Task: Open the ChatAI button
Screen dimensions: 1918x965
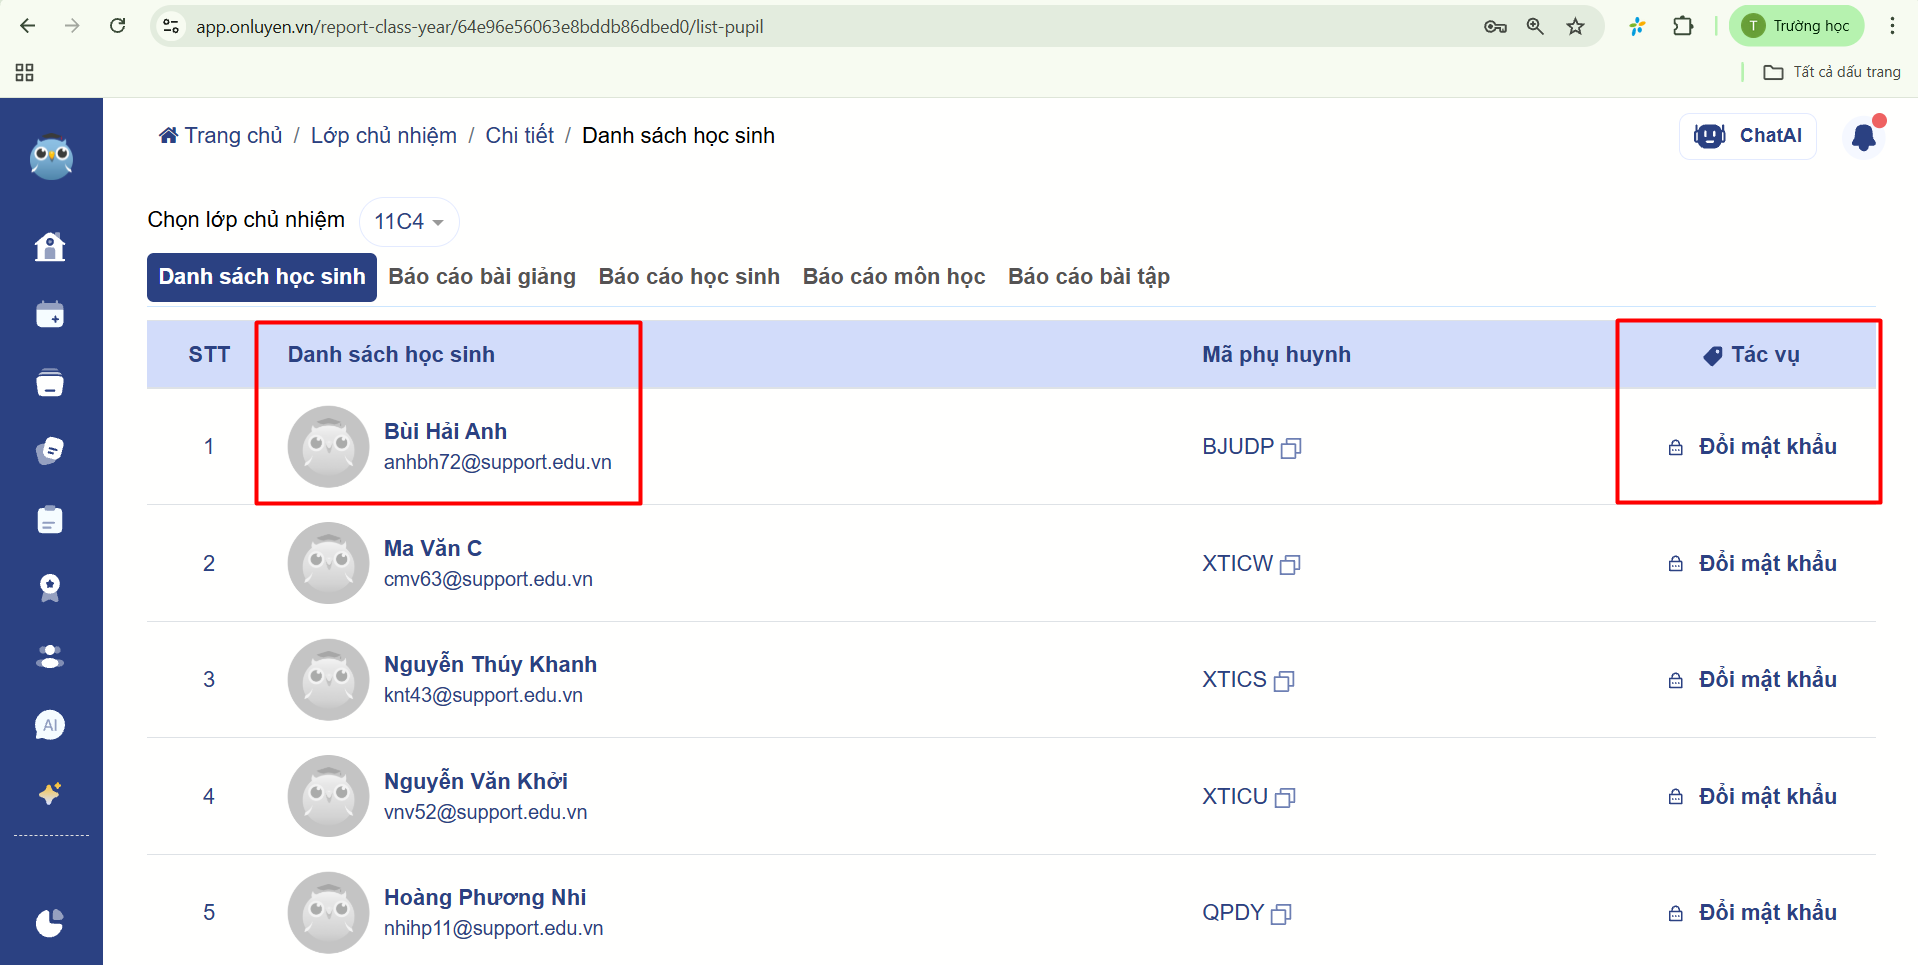Action: (1747, 136)
